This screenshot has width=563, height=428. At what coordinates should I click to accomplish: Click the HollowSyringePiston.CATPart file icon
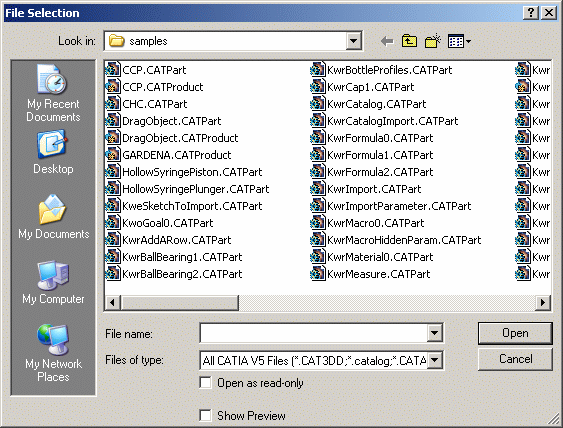(x=113, y=172)
